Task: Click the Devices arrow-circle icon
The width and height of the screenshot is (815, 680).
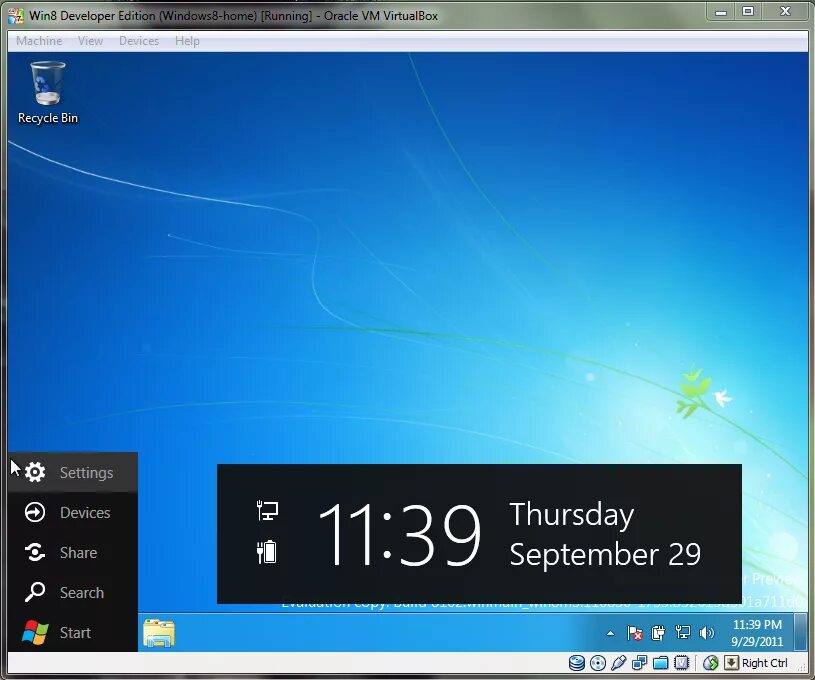Action: click(x=35, y=513)
